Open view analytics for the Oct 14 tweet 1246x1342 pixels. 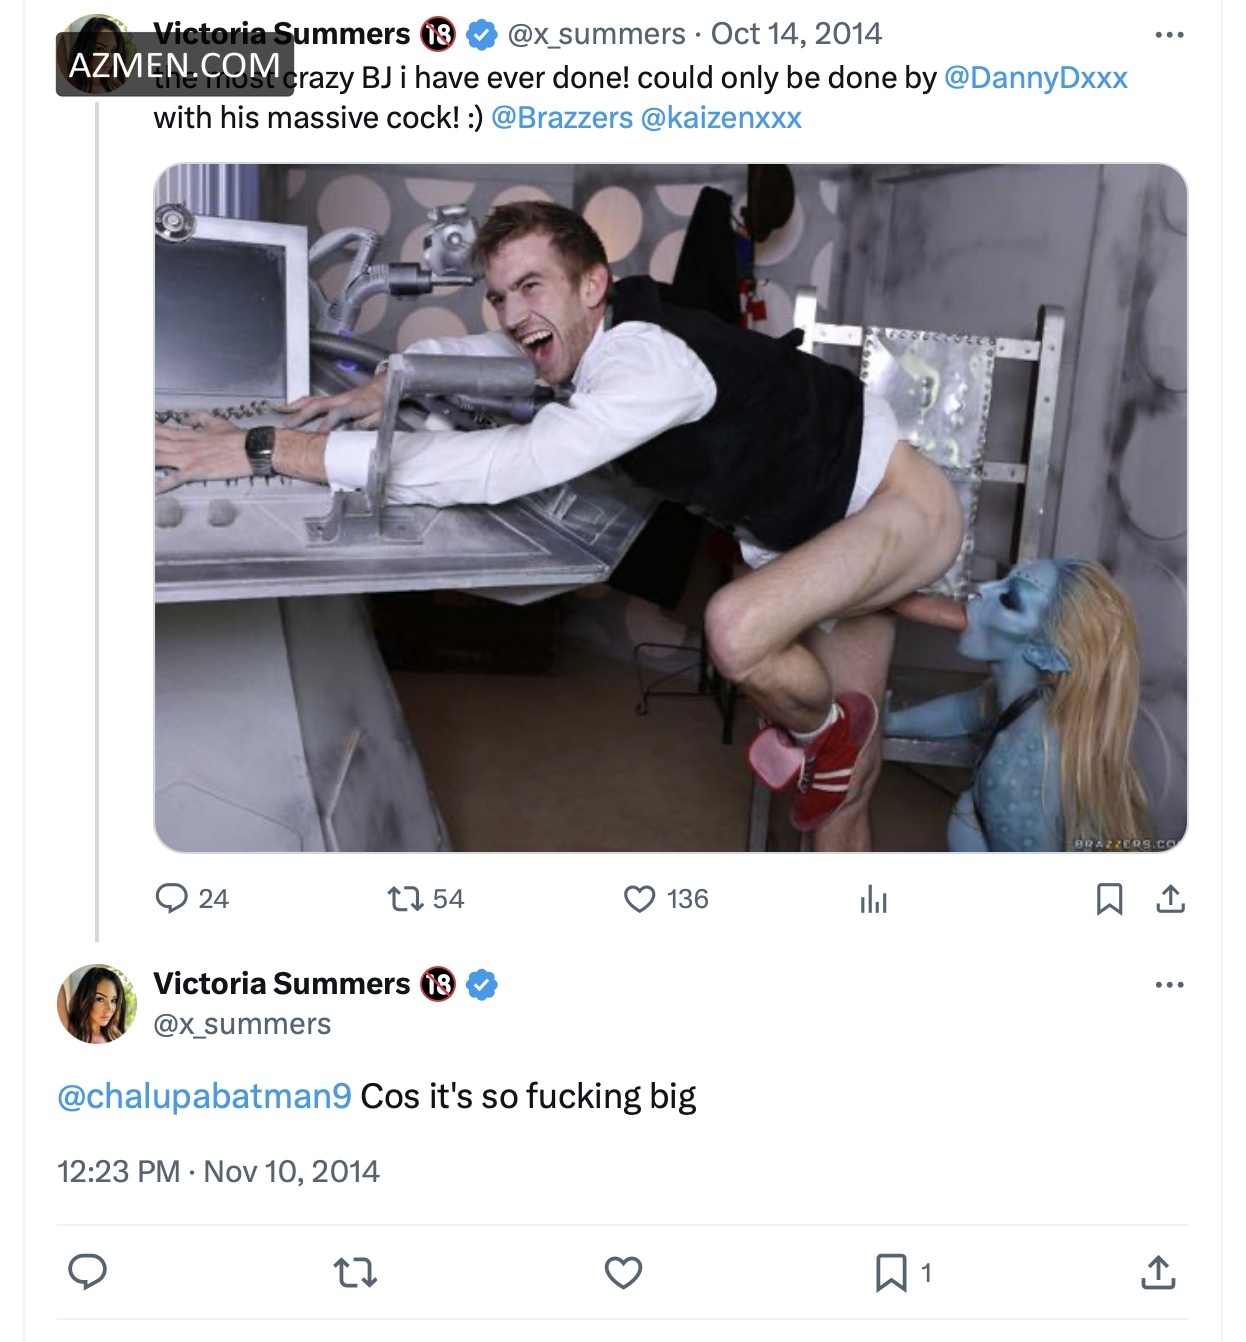[873, 899]
